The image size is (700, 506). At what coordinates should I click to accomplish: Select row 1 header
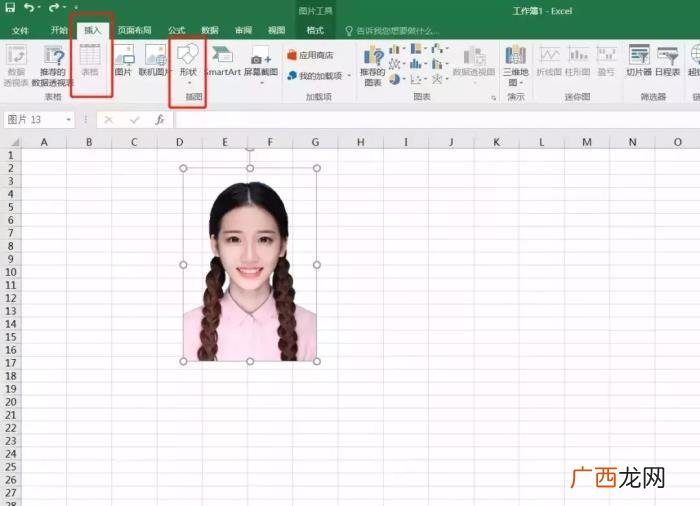11,155
